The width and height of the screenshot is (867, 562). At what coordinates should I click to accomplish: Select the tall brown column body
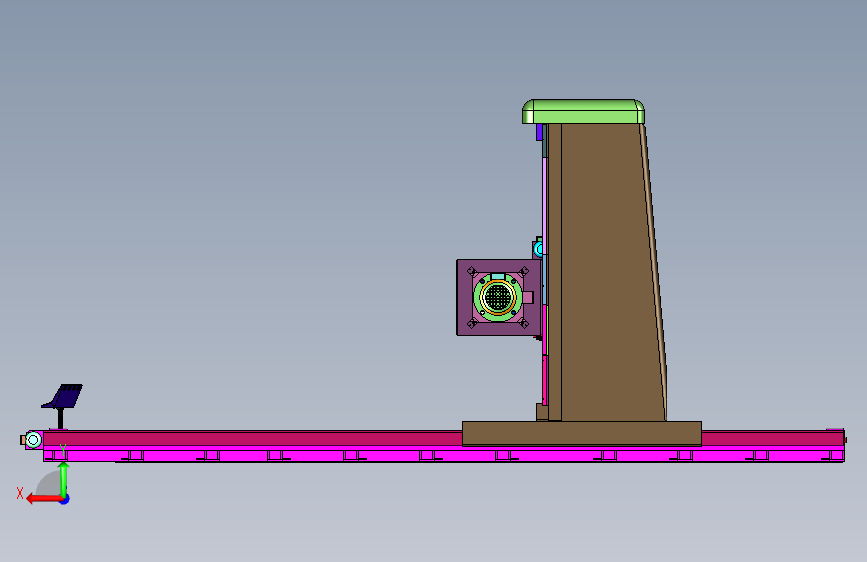point(607,272)
